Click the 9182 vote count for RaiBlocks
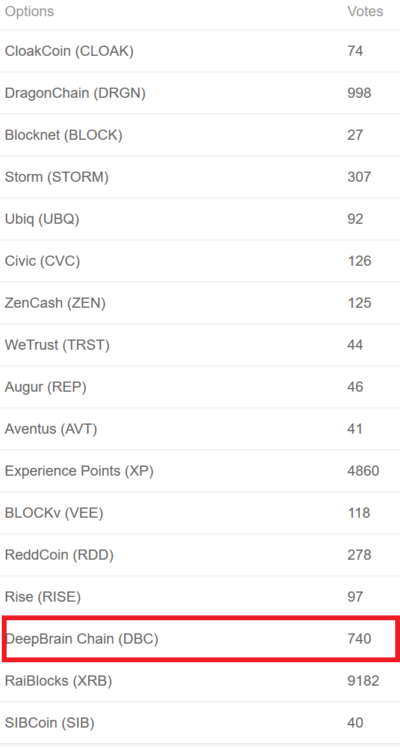400x748 pixels. (363, 681)
